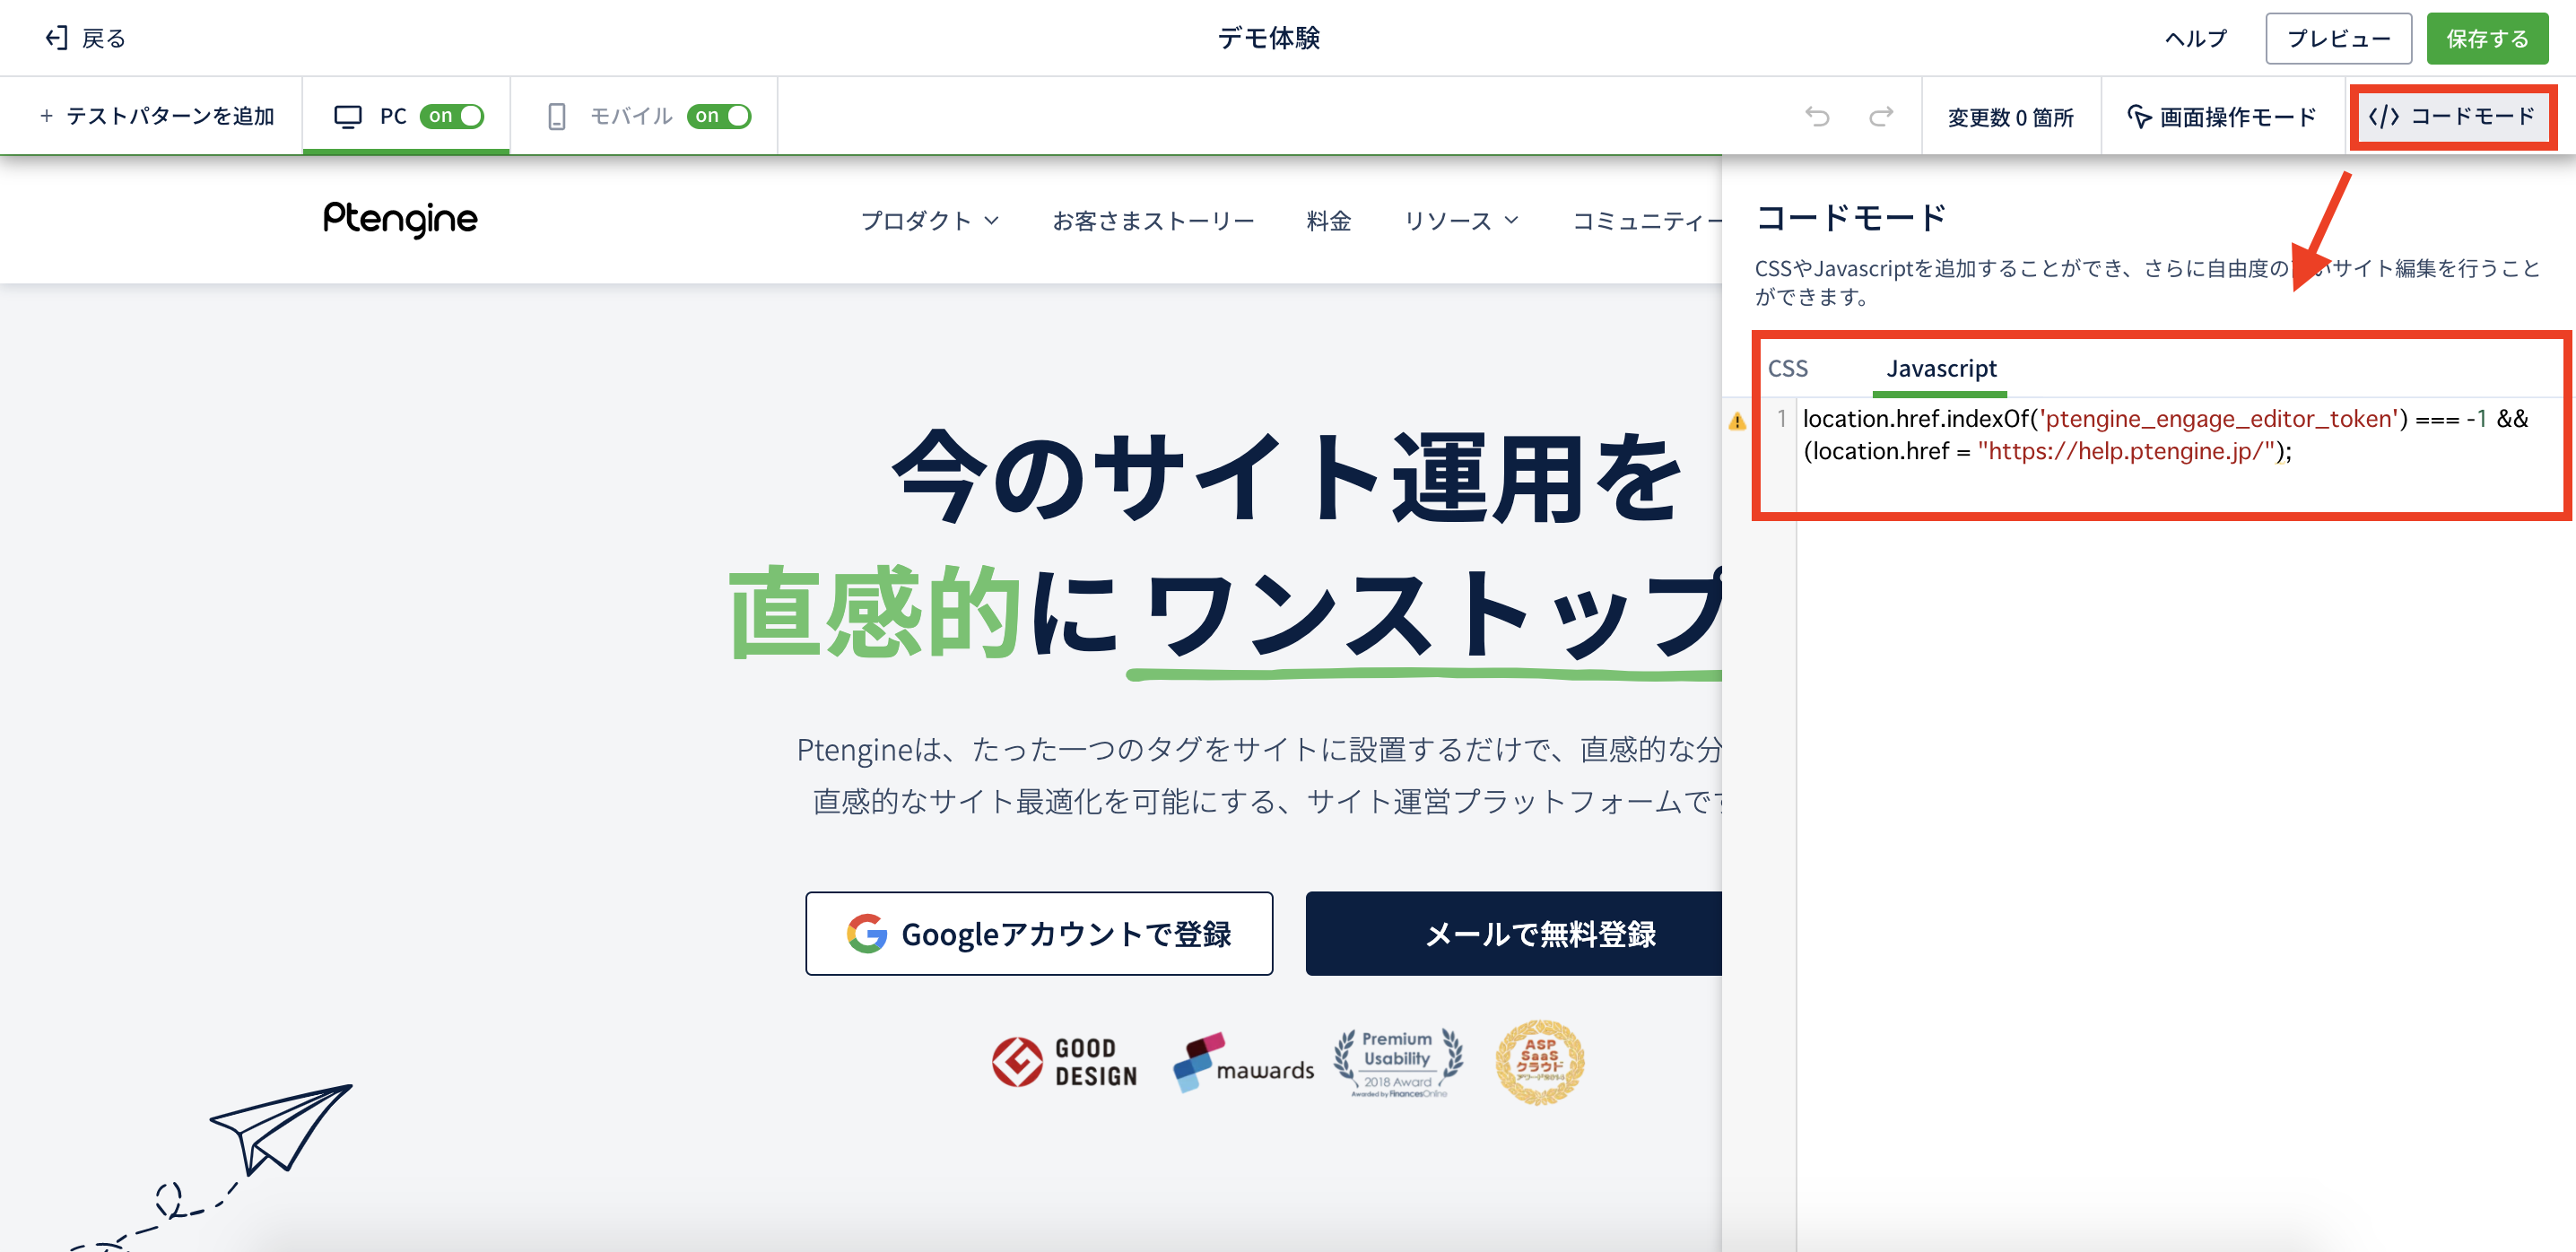Image resolution: width=2576 pixels, height=1252 pixels.
Task: Click the undo arrow icon
Action: [1817, 117]
